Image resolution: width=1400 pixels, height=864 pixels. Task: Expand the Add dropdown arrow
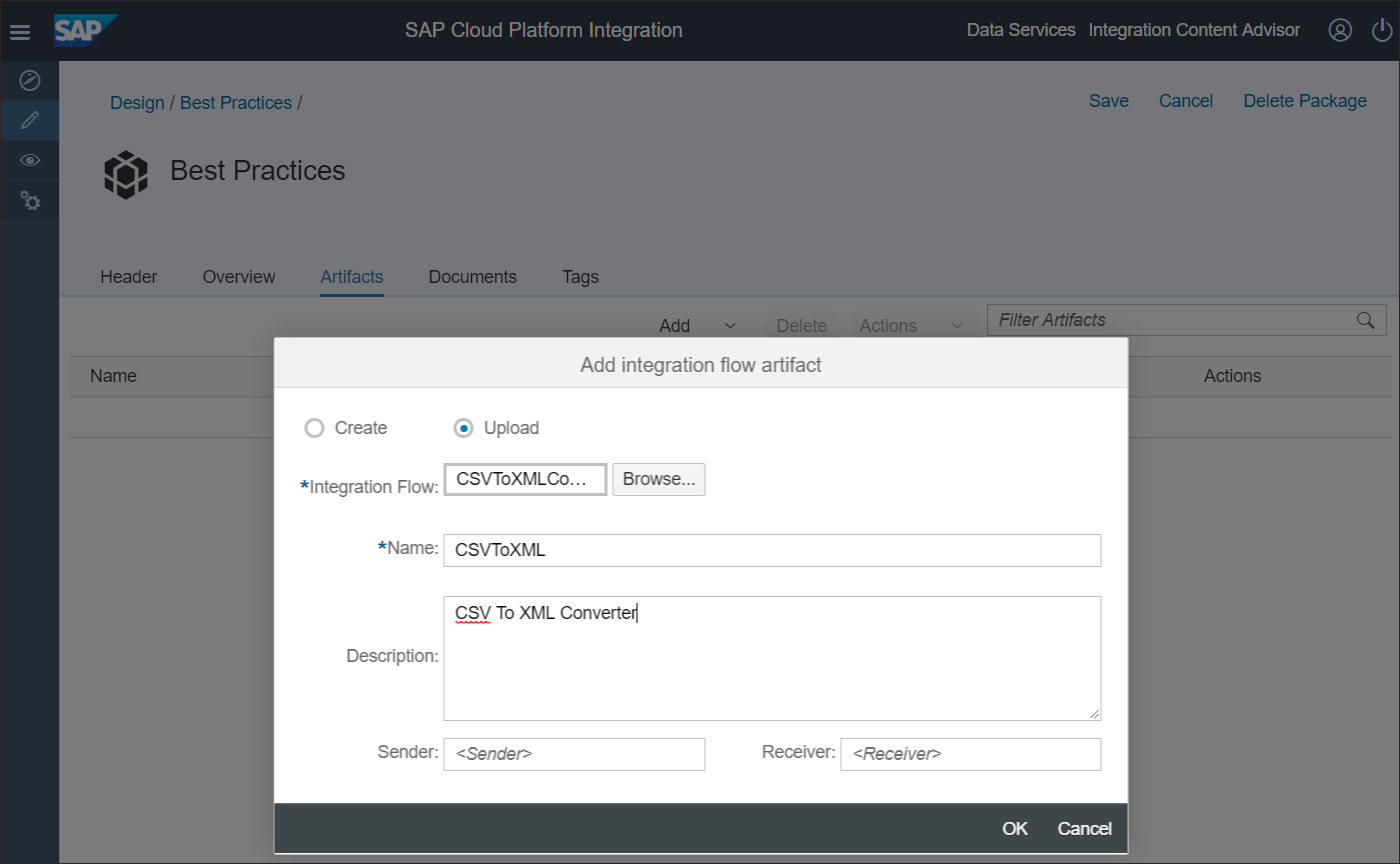click(730, 326)
